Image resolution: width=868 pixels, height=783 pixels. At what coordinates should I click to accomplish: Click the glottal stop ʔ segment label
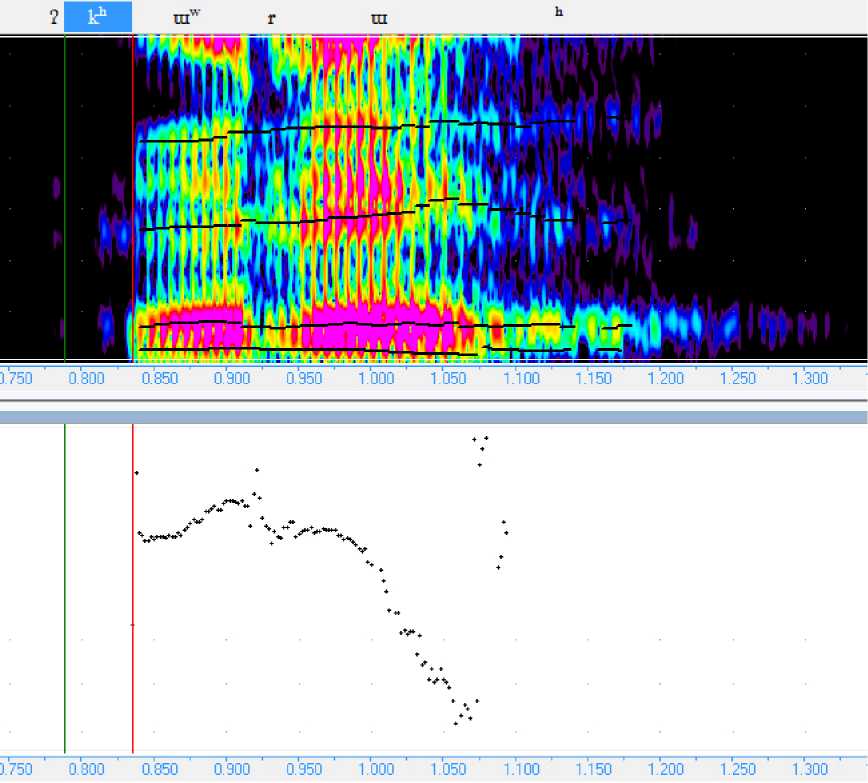pos(53,17)
